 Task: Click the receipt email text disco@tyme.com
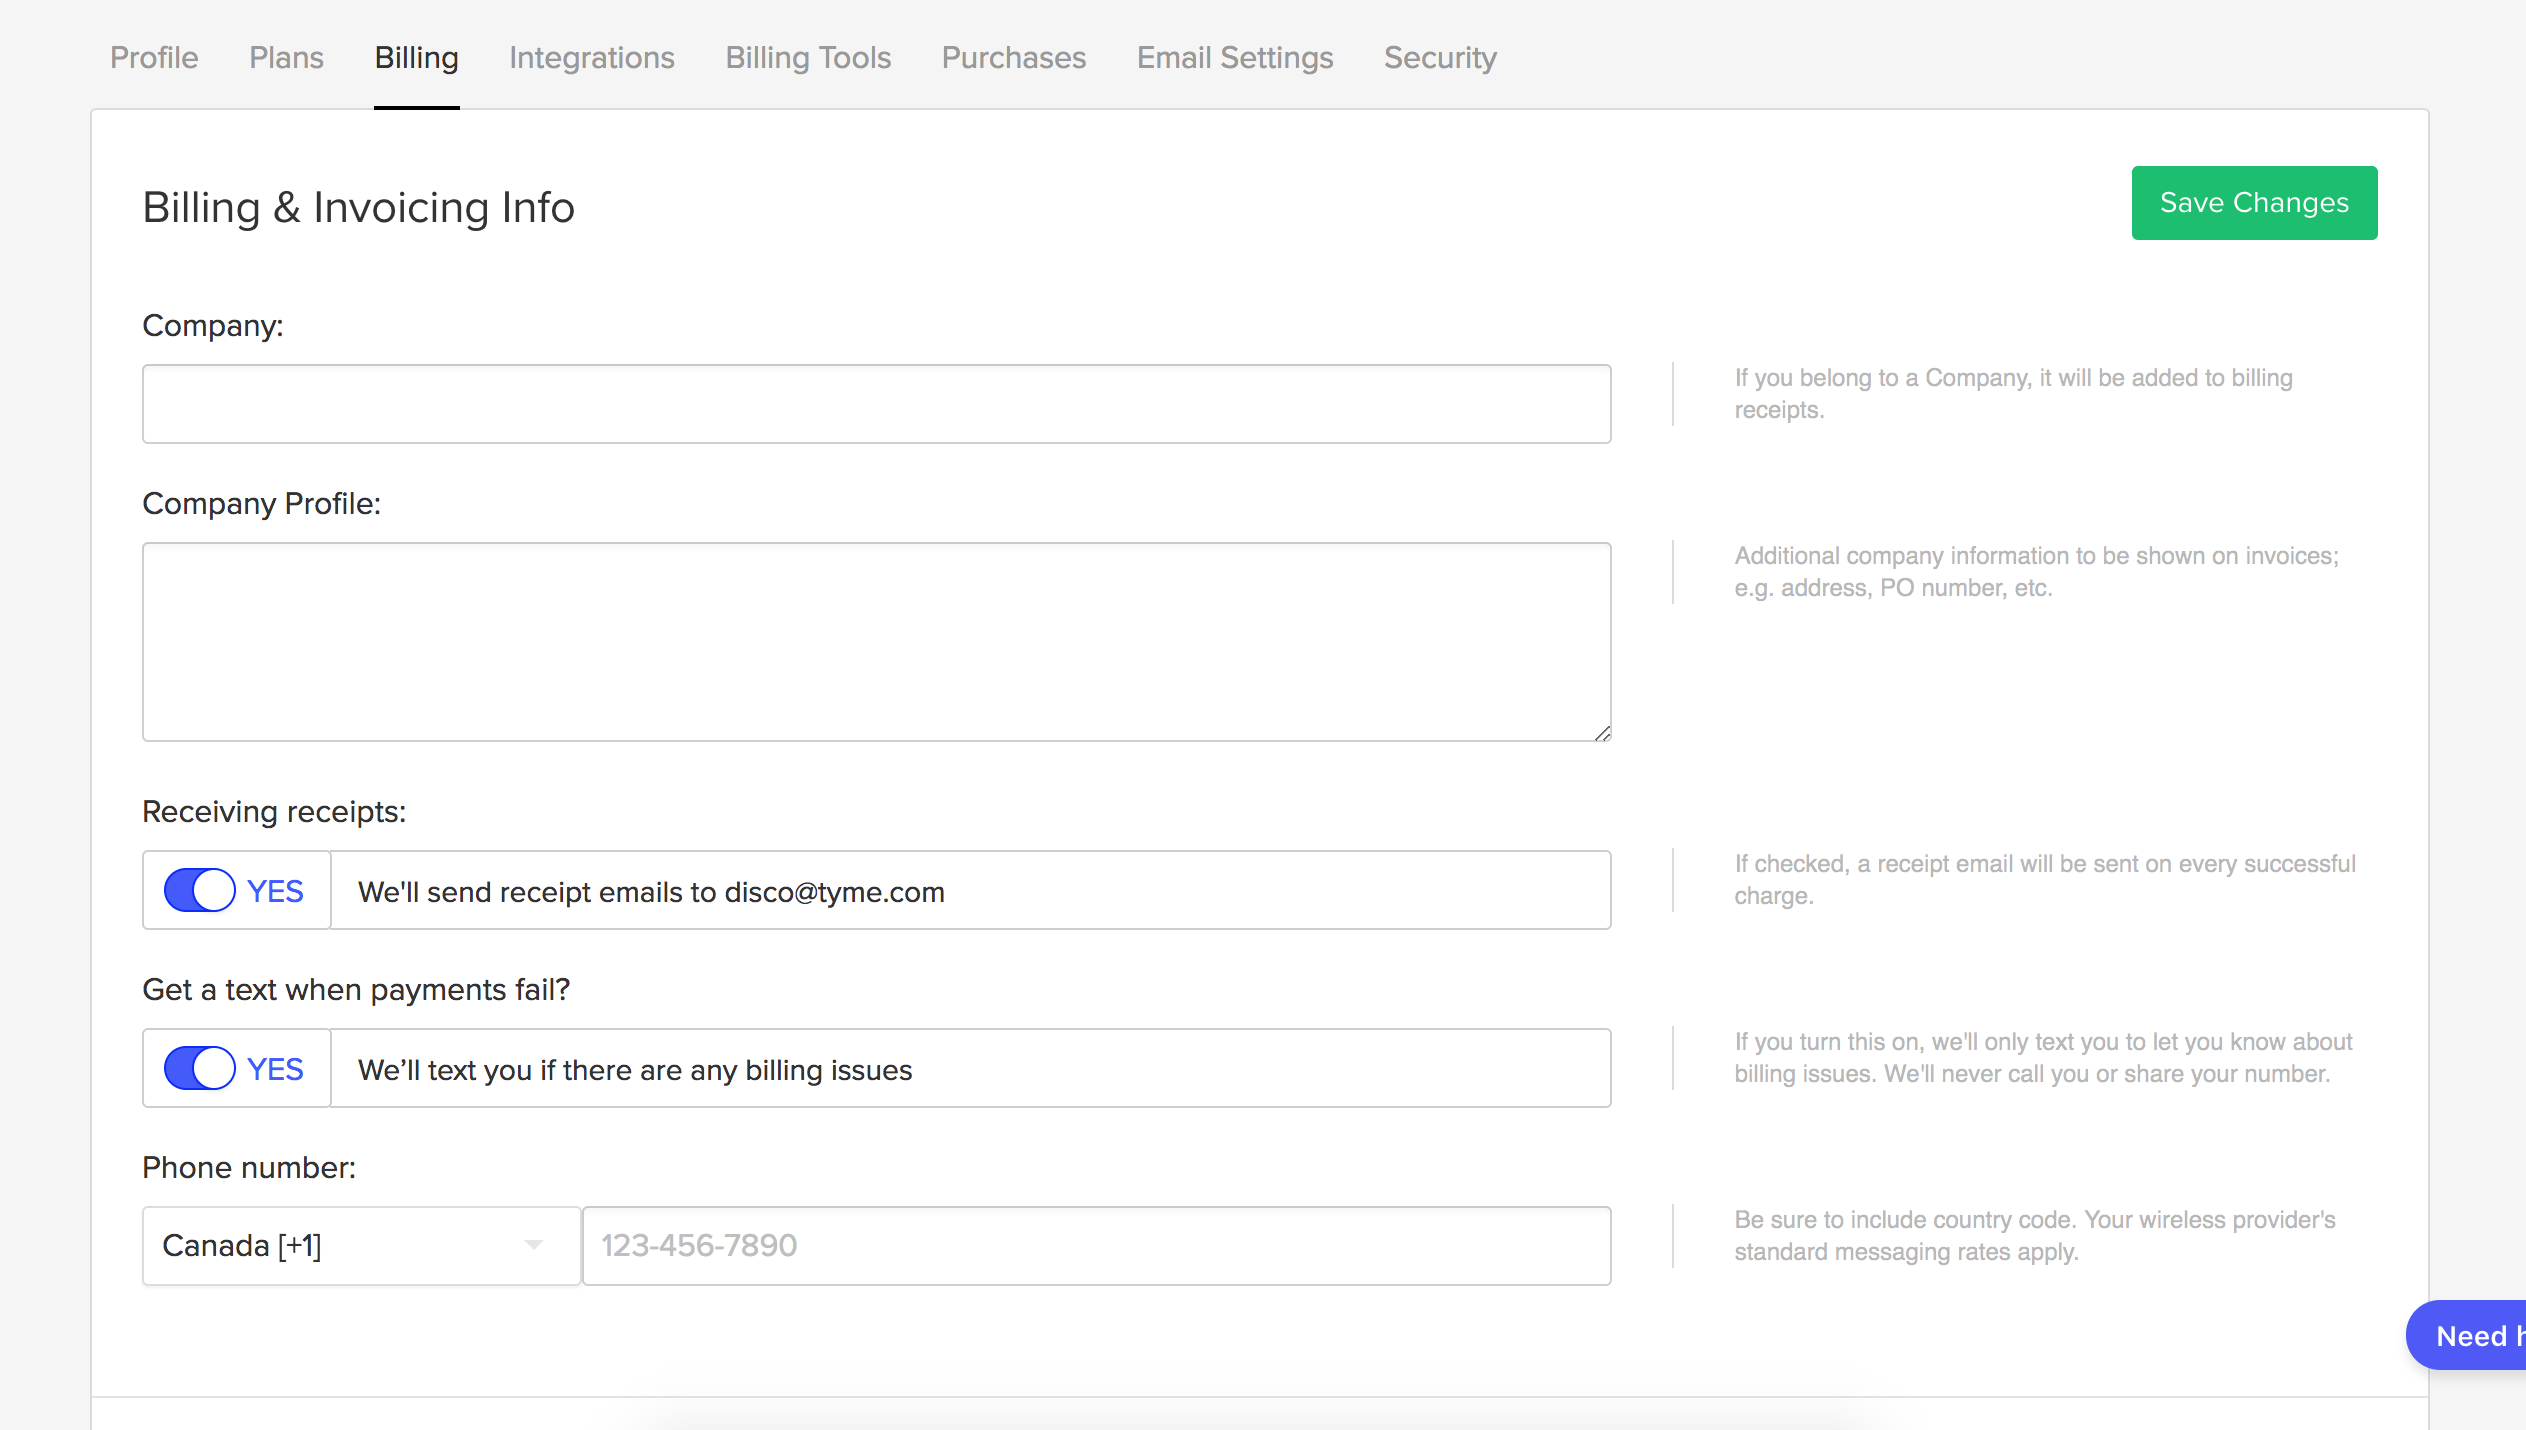coord(834,892)
